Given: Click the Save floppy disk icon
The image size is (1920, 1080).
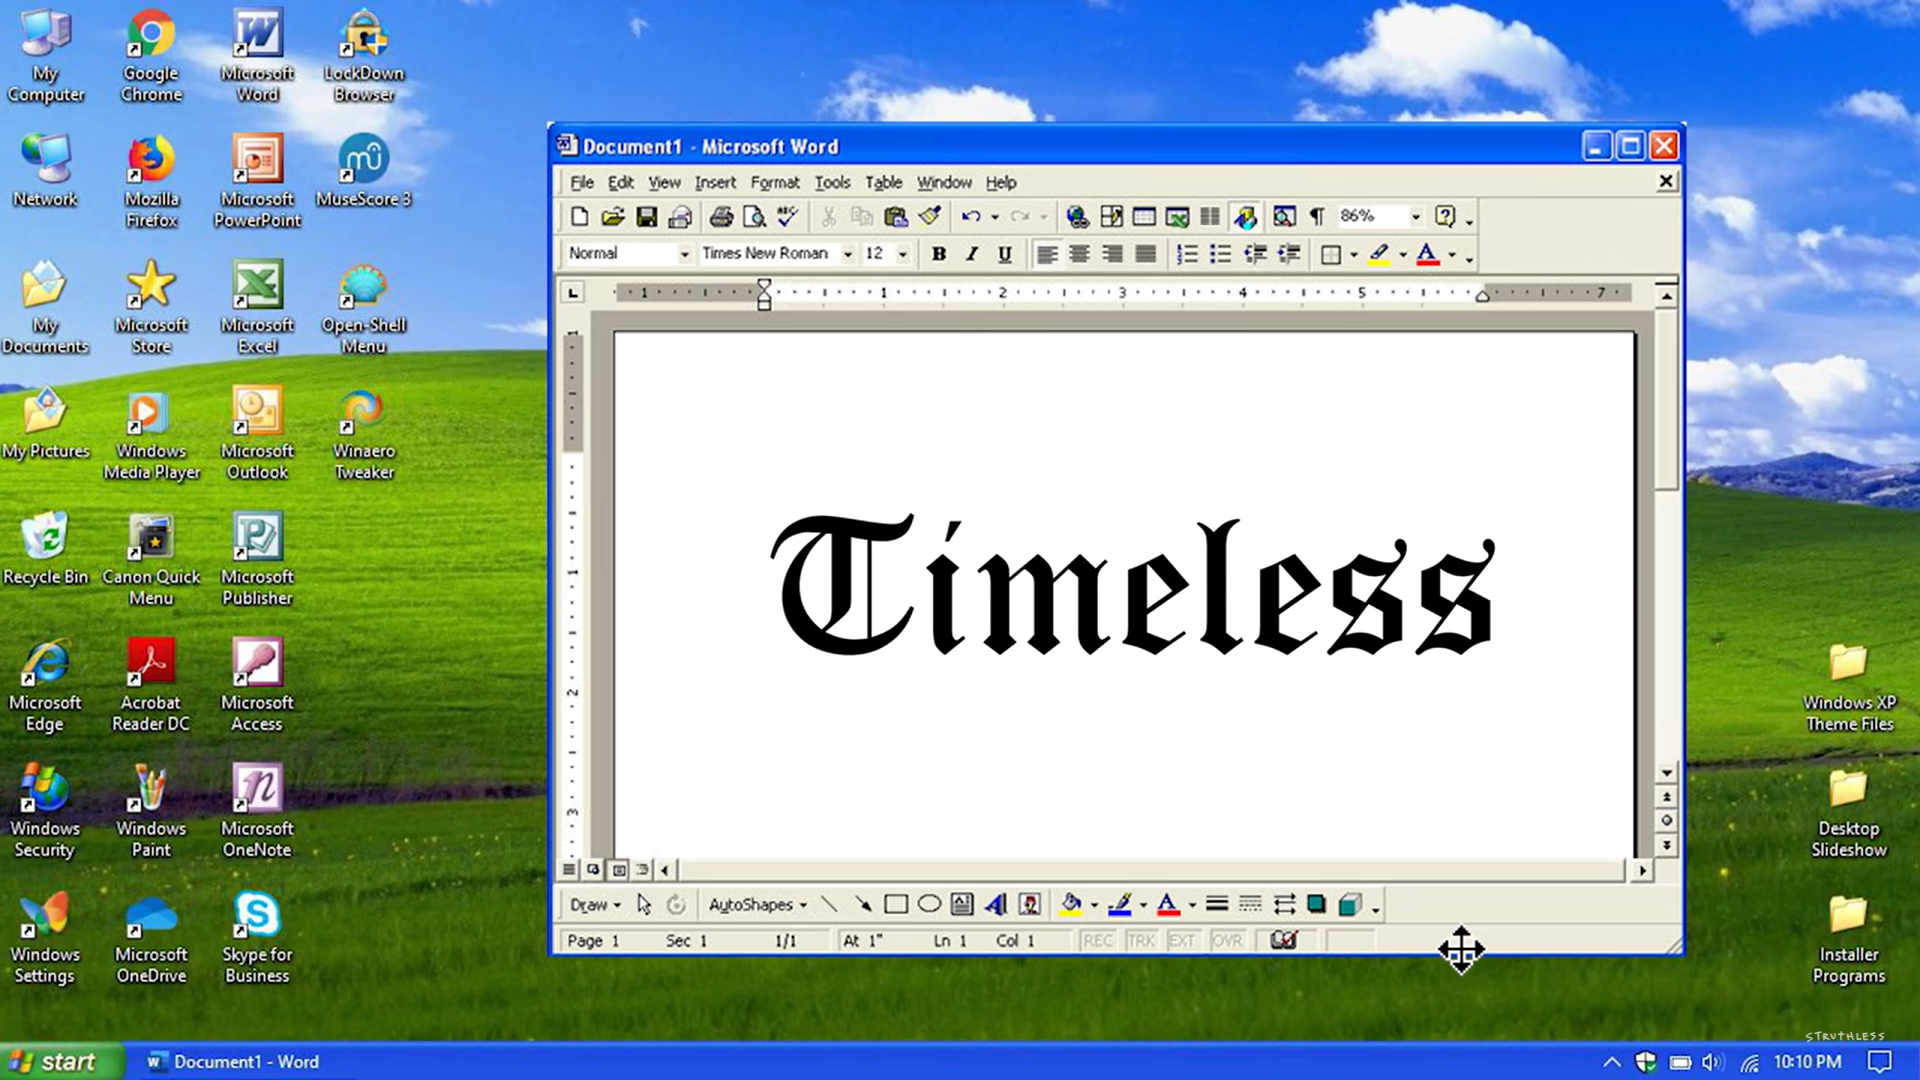Looking at the screenshot, I should pos(647,216).
